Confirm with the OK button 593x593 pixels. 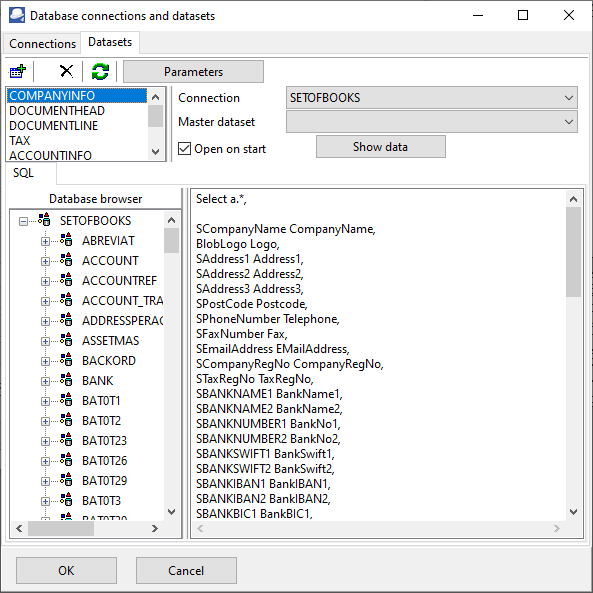coord(66,570)
